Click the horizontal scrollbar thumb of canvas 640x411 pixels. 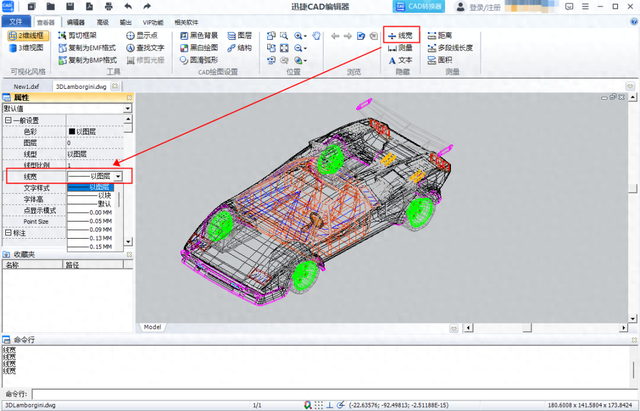(527, 328)
